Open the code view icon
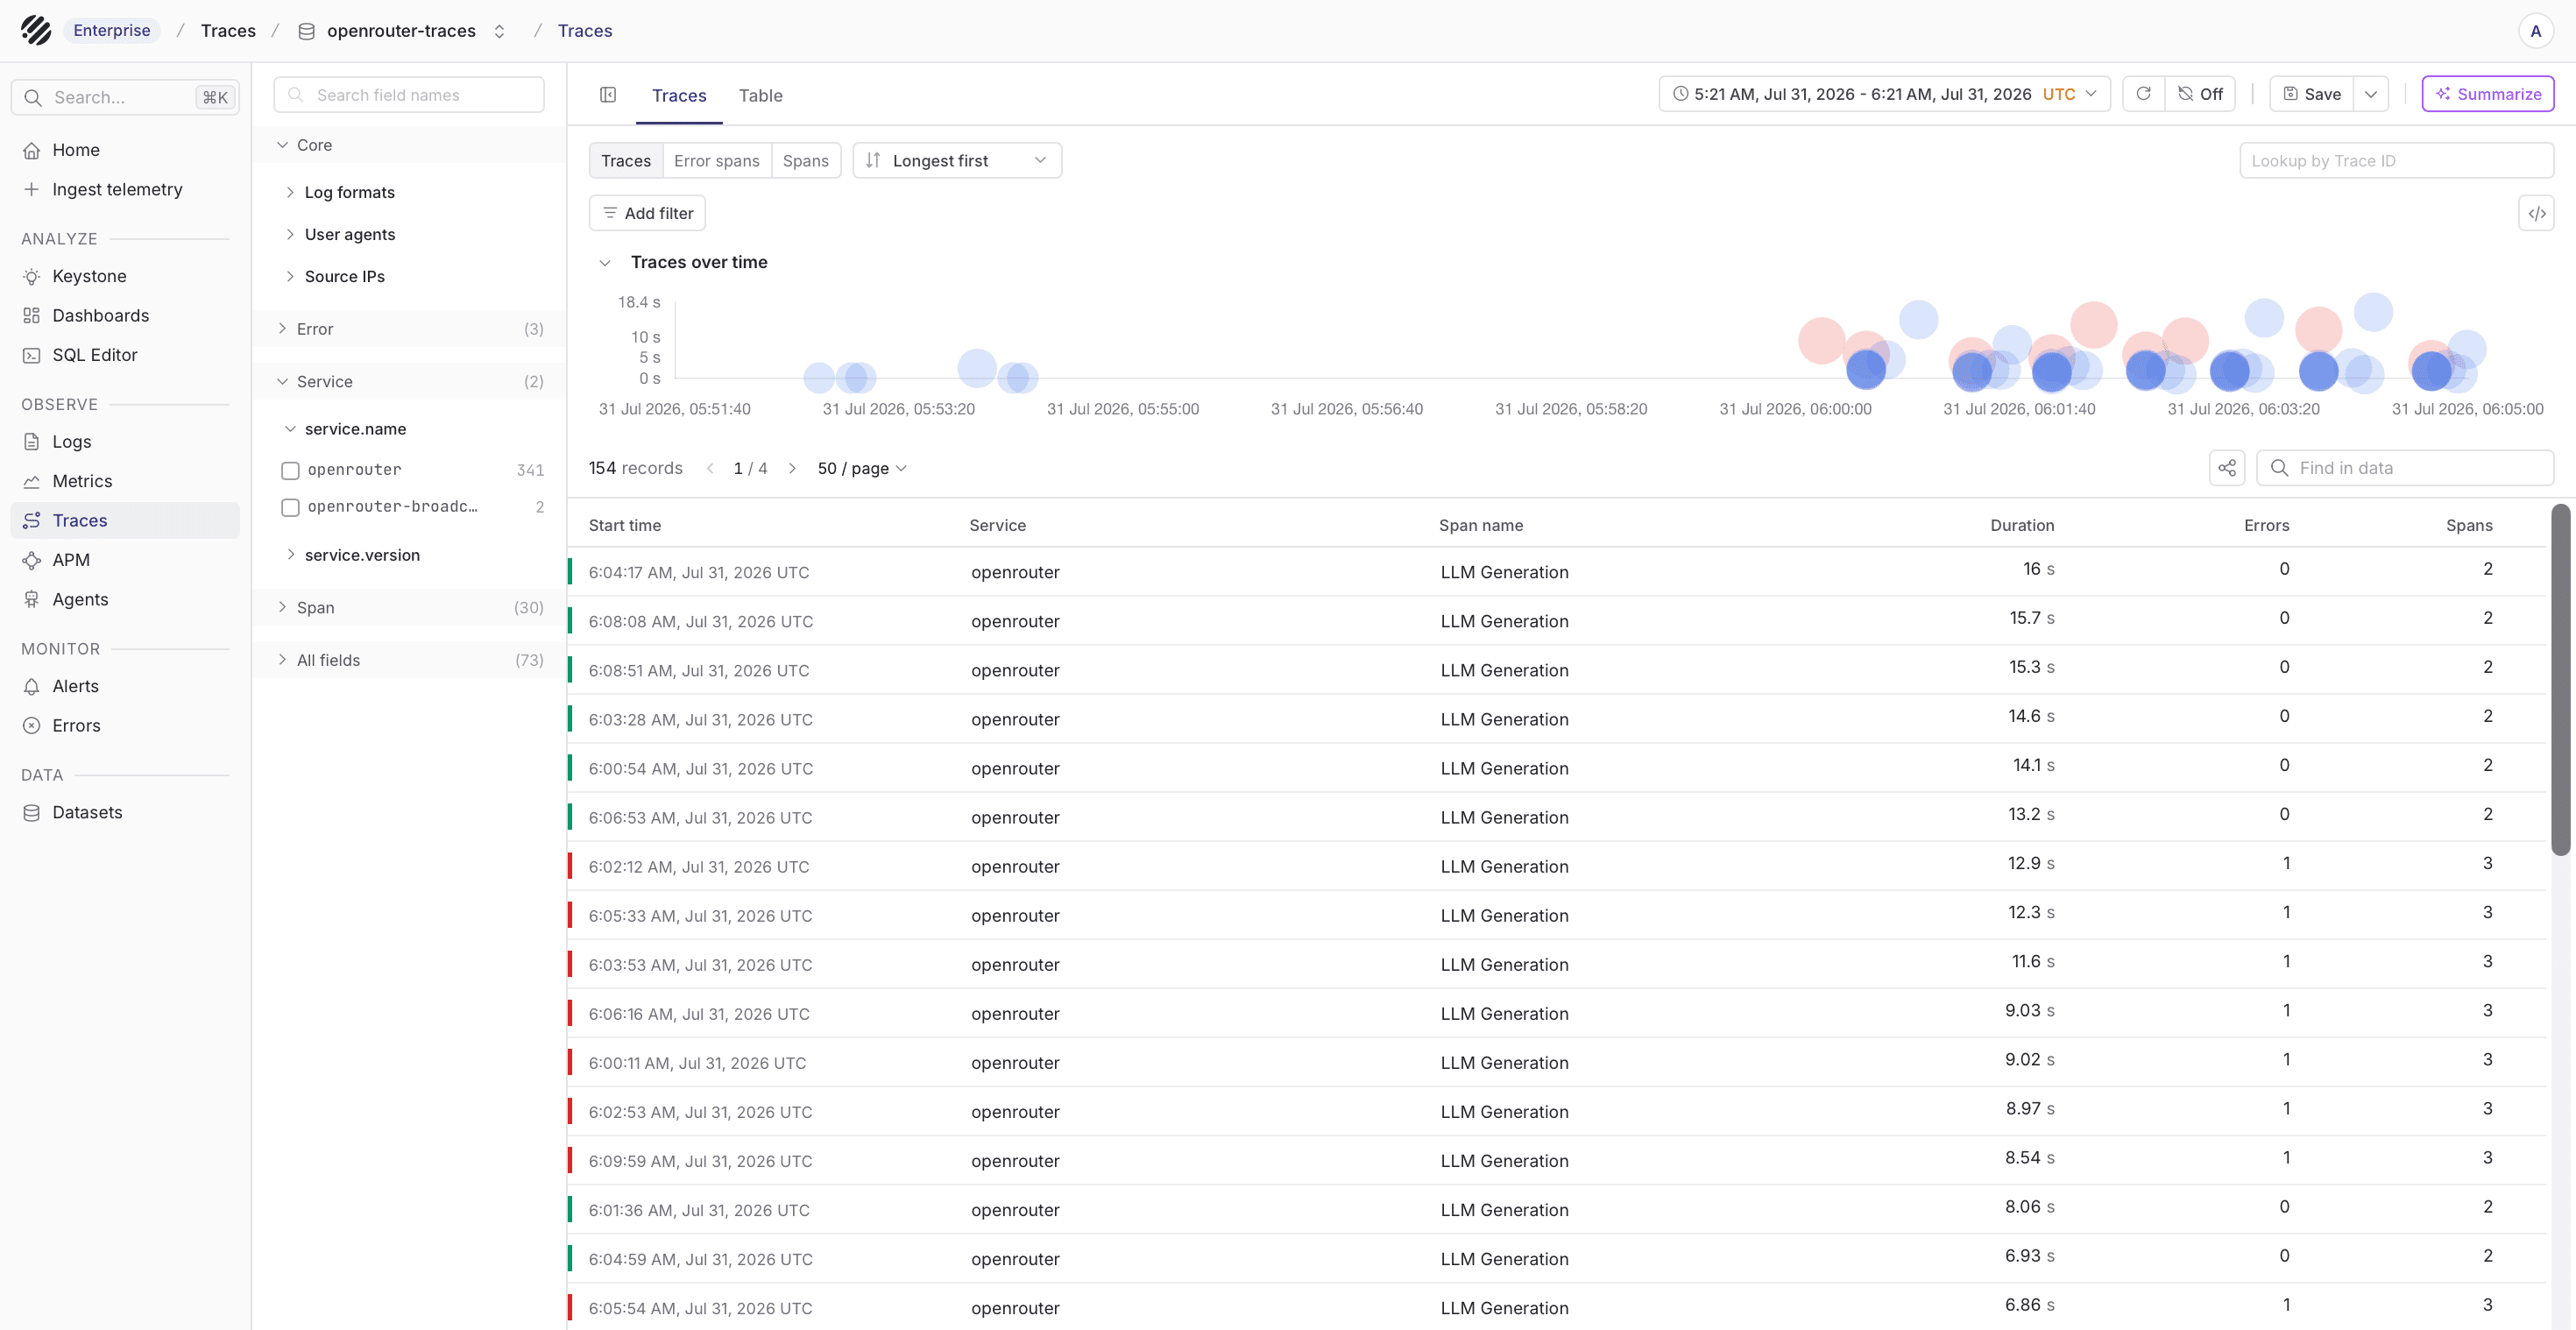Image resolution: width=2576 pixels, height=1330 pixels. click(2536, 213)
